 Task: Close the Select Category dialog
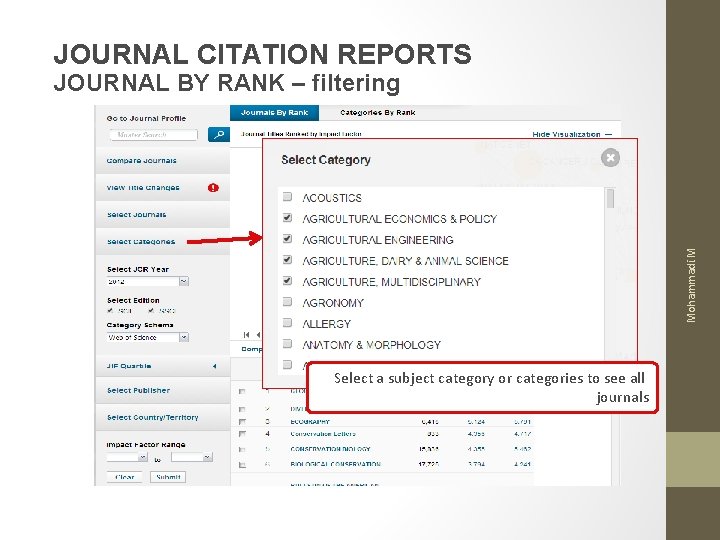point(610,158)
